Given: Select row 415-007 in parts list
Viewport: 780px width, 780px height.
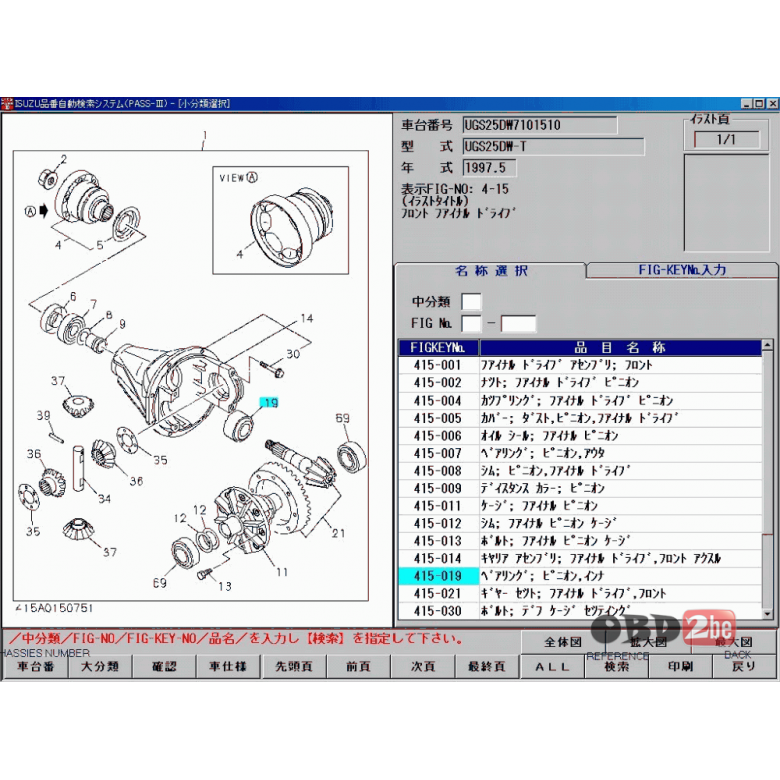Looking at the screenshot, I should (x=580, y=453).
